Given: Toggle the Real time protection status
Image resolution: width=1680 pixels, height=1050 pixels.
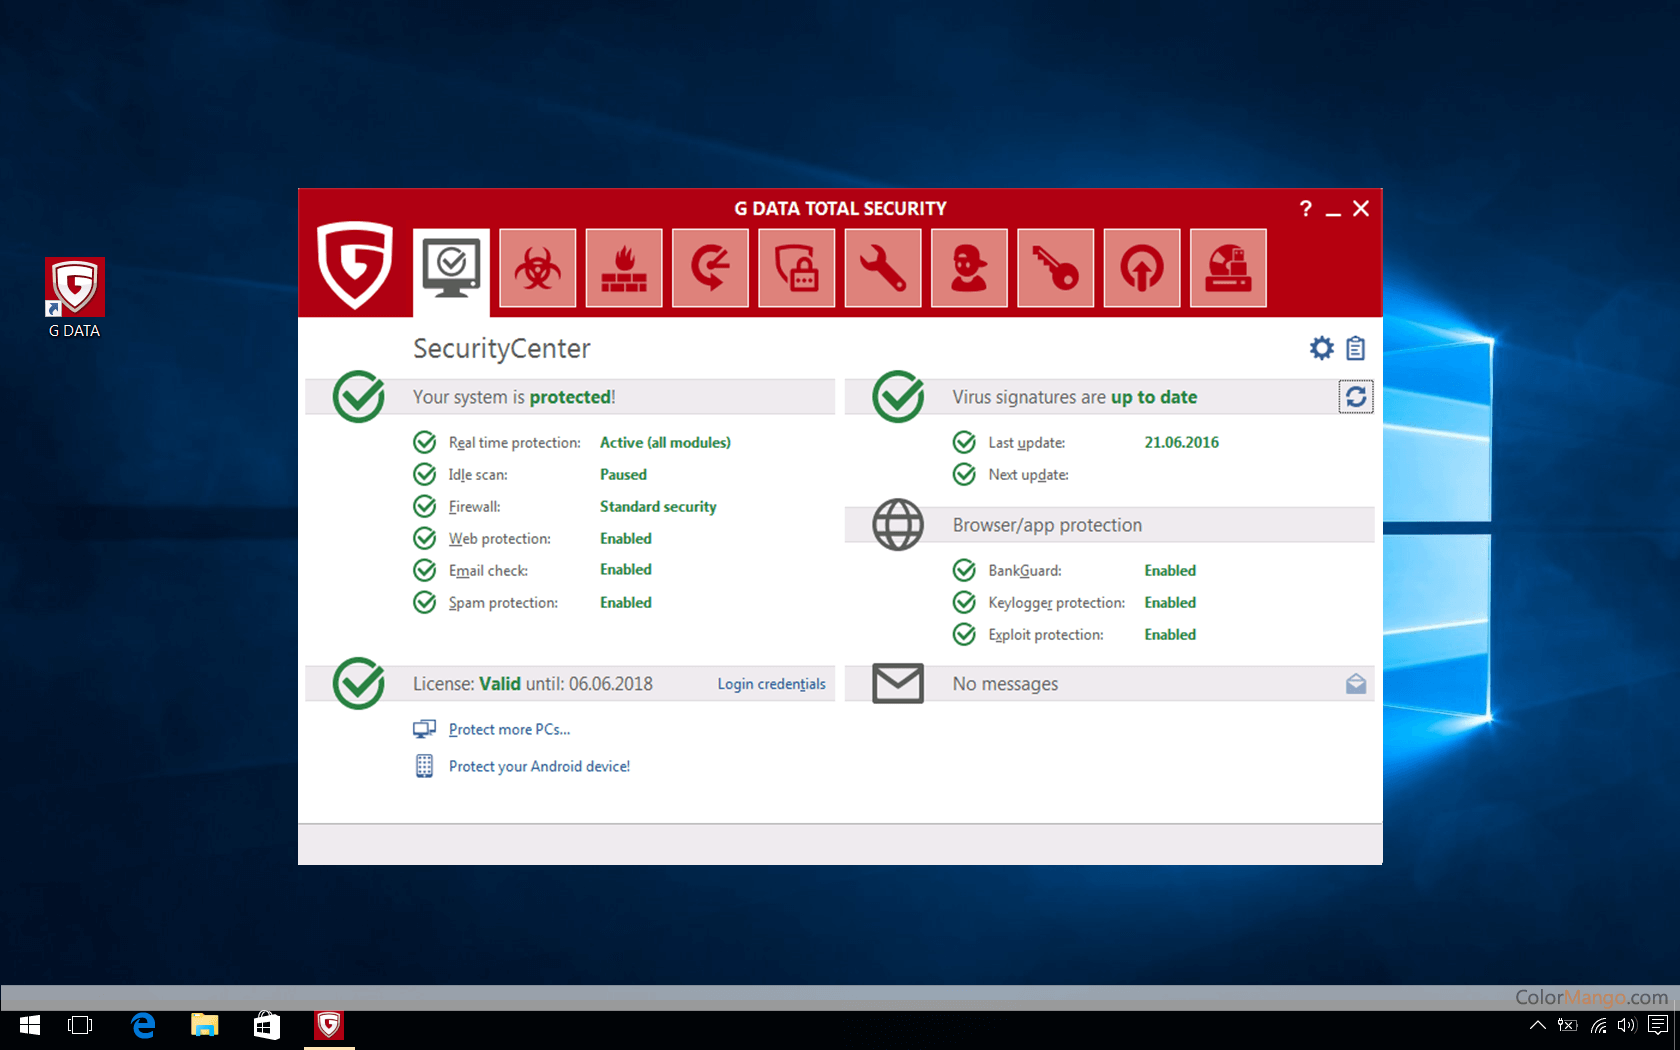Looking at the screenshot, I should pos(665,443).
